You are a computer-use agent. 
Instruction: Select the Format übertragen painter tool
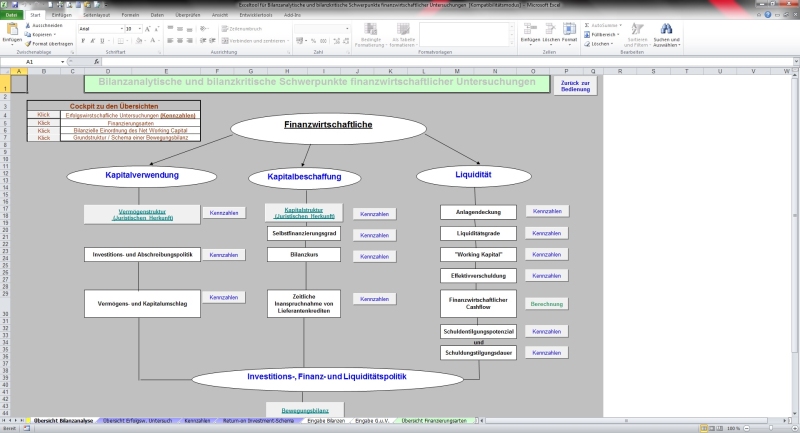30,44
